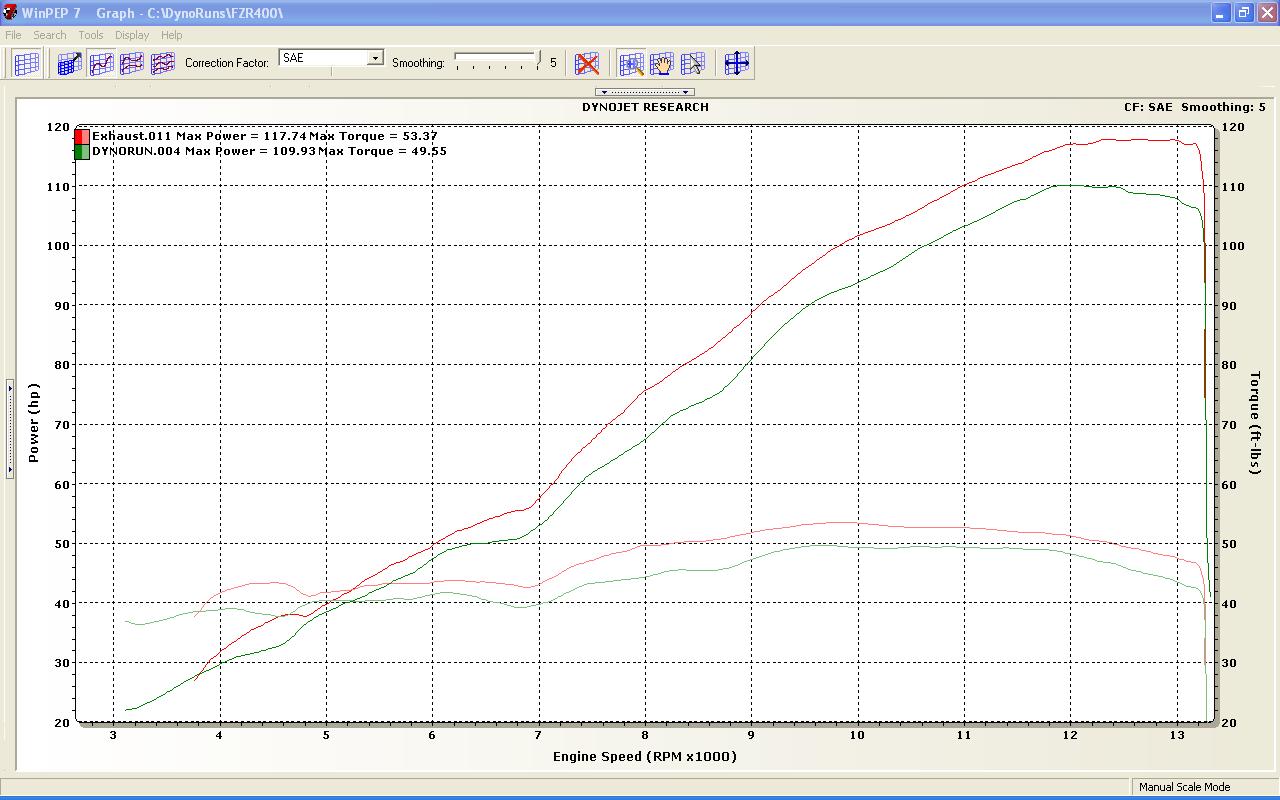Expand the top panel handle above graph
This screenshot has width=1280, height=800.
click(x=644, y=92)
